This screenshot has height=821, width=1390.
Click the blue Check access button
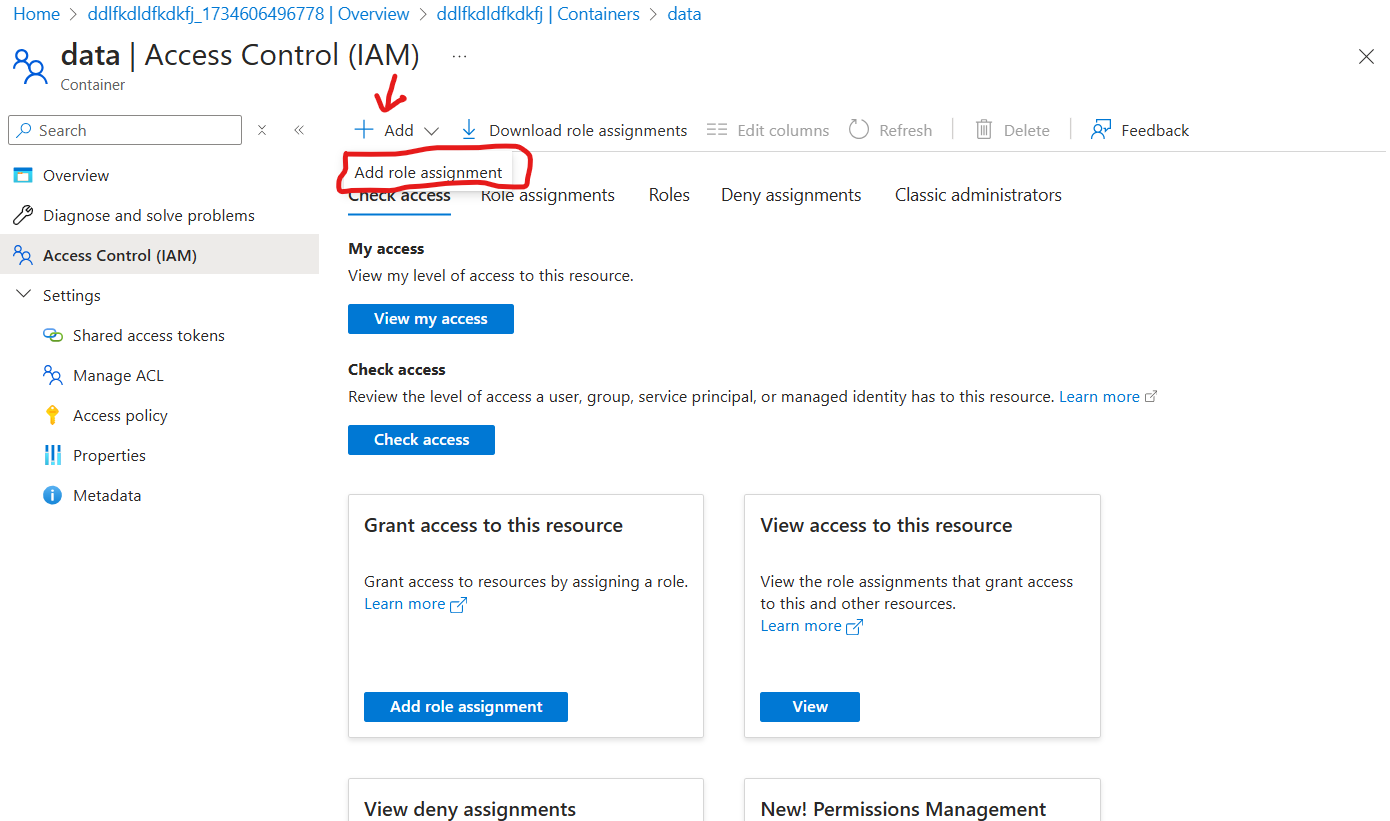[421, 440]
